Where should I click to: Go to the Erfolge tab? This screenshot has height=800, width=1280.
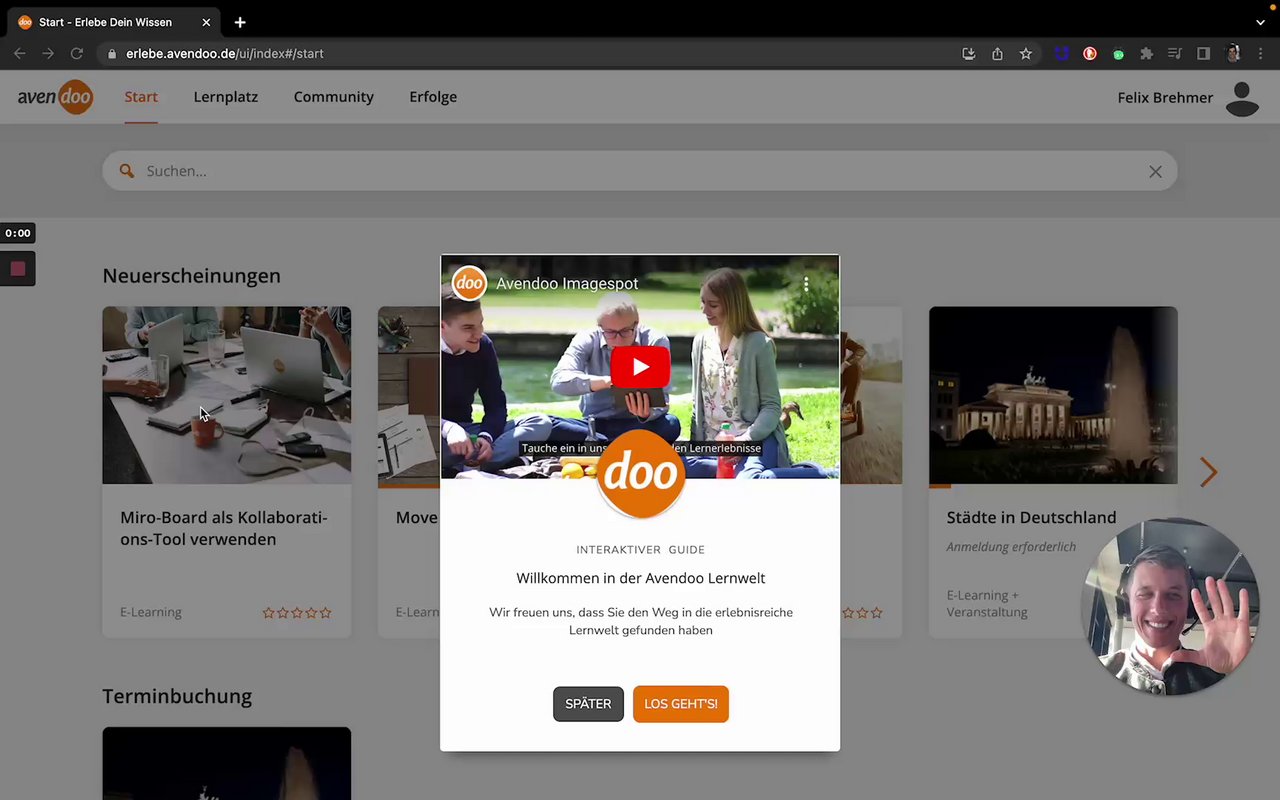pos(433,97)
